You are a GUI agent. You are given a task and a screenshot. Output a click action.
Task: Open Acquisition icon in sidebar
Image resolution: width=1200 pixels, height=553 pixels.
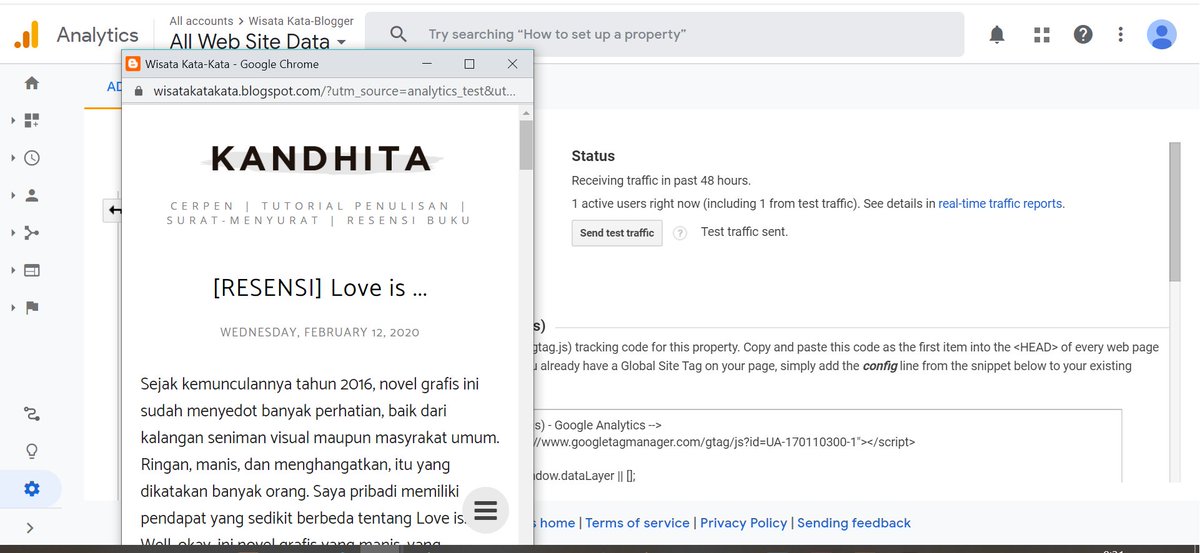click(x=32, y=233)
